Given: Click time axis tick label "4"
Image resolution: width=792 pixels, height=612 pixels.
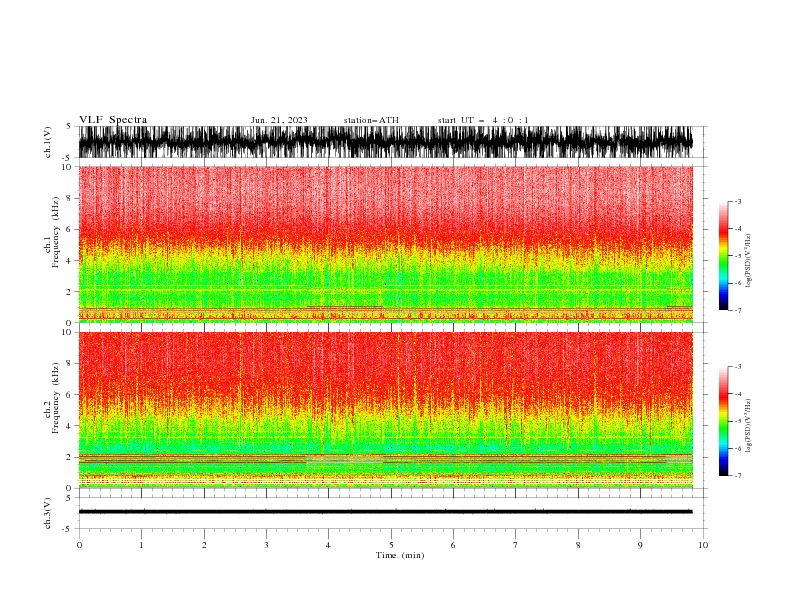Looking at the screenshot, I should 328,545.
